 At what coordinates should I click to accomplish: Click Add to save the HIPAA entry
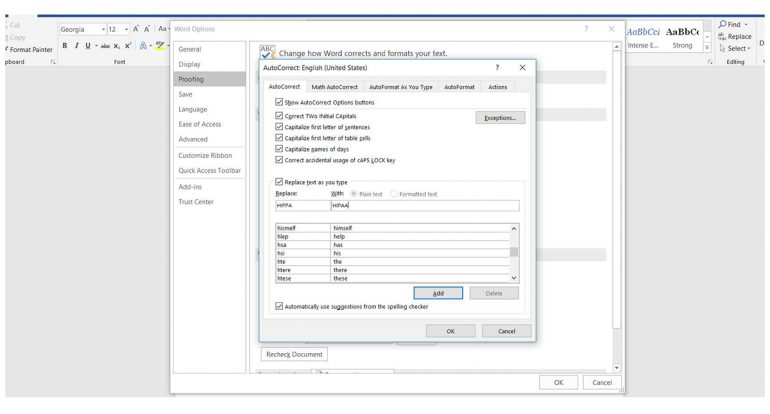[438, 293]
